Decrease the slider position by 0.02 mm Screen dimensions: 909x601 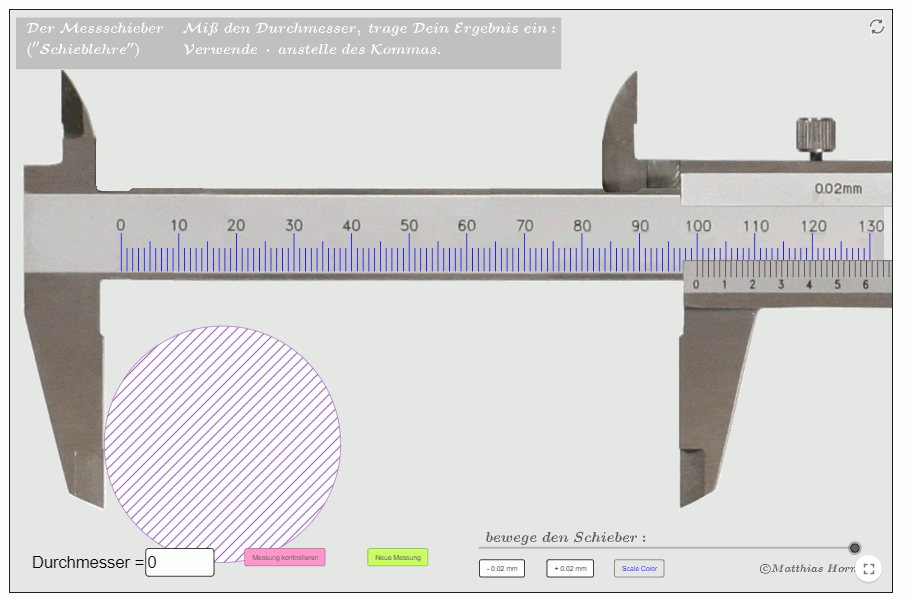click(501, 569)
